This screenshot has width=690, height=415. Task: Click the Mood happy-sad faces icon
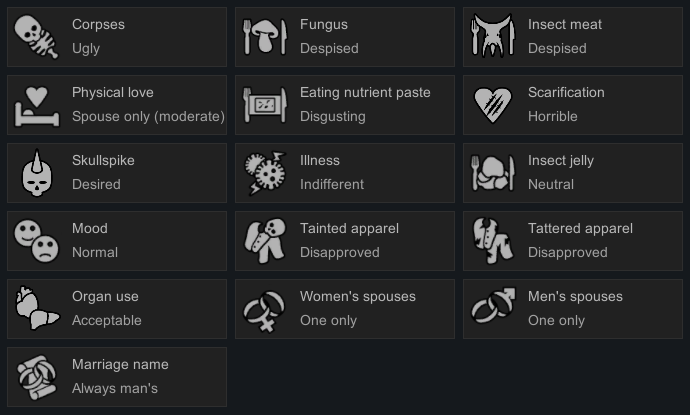click(x=36, y=241)
